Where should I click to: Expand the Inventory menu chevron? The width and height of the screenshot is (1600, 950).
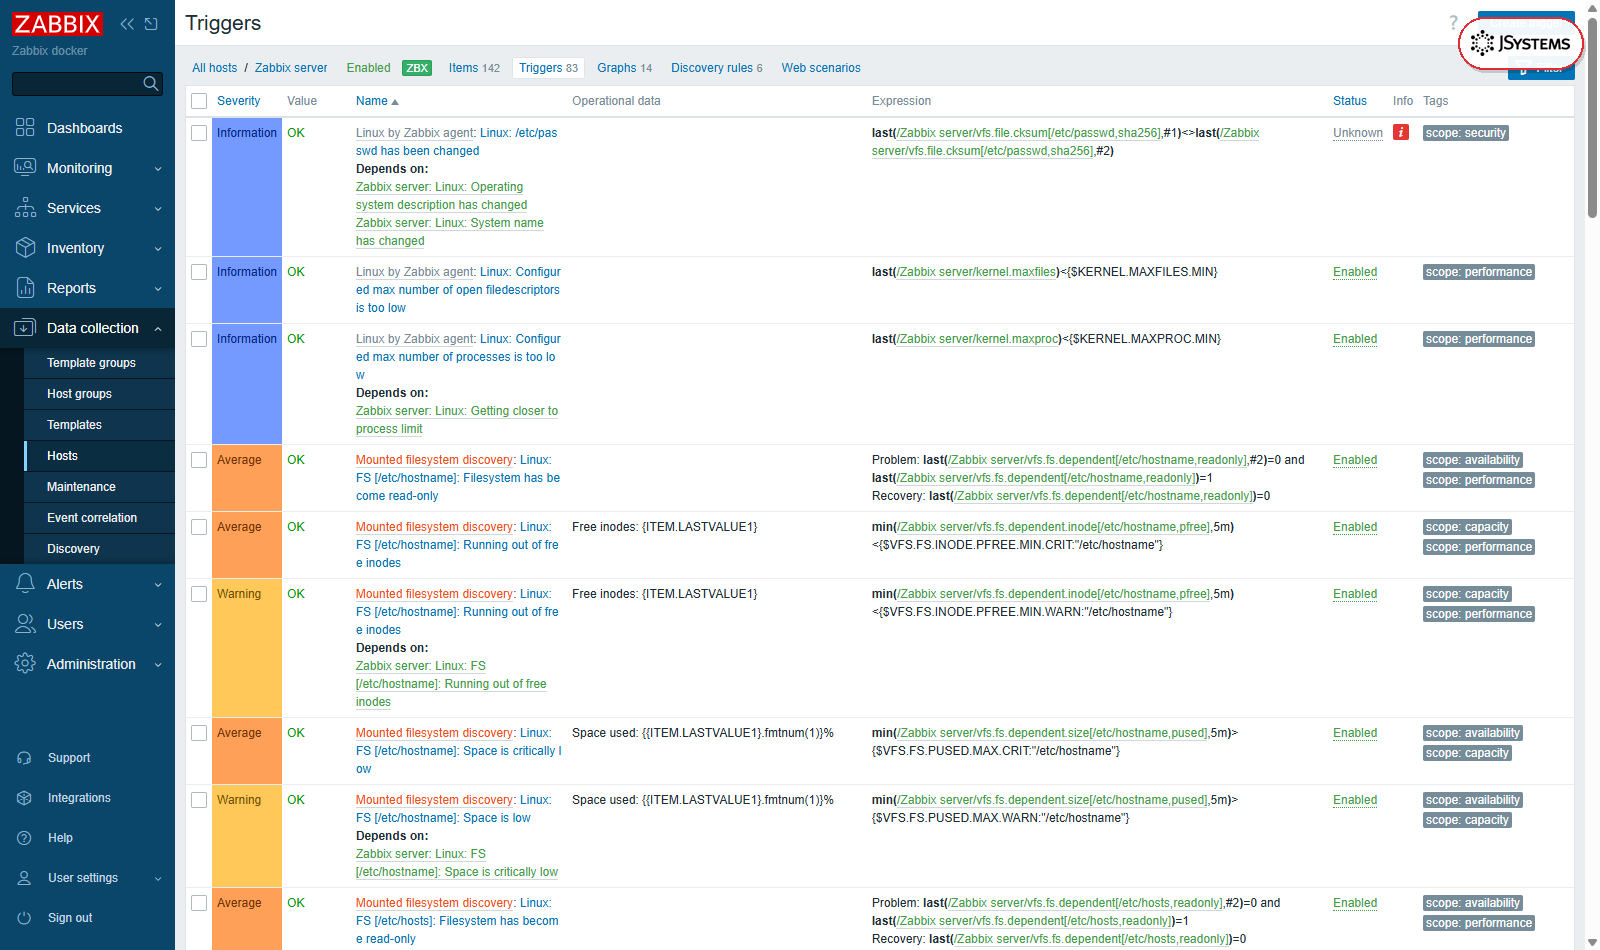pyautogui.click(x=158, y=249)
